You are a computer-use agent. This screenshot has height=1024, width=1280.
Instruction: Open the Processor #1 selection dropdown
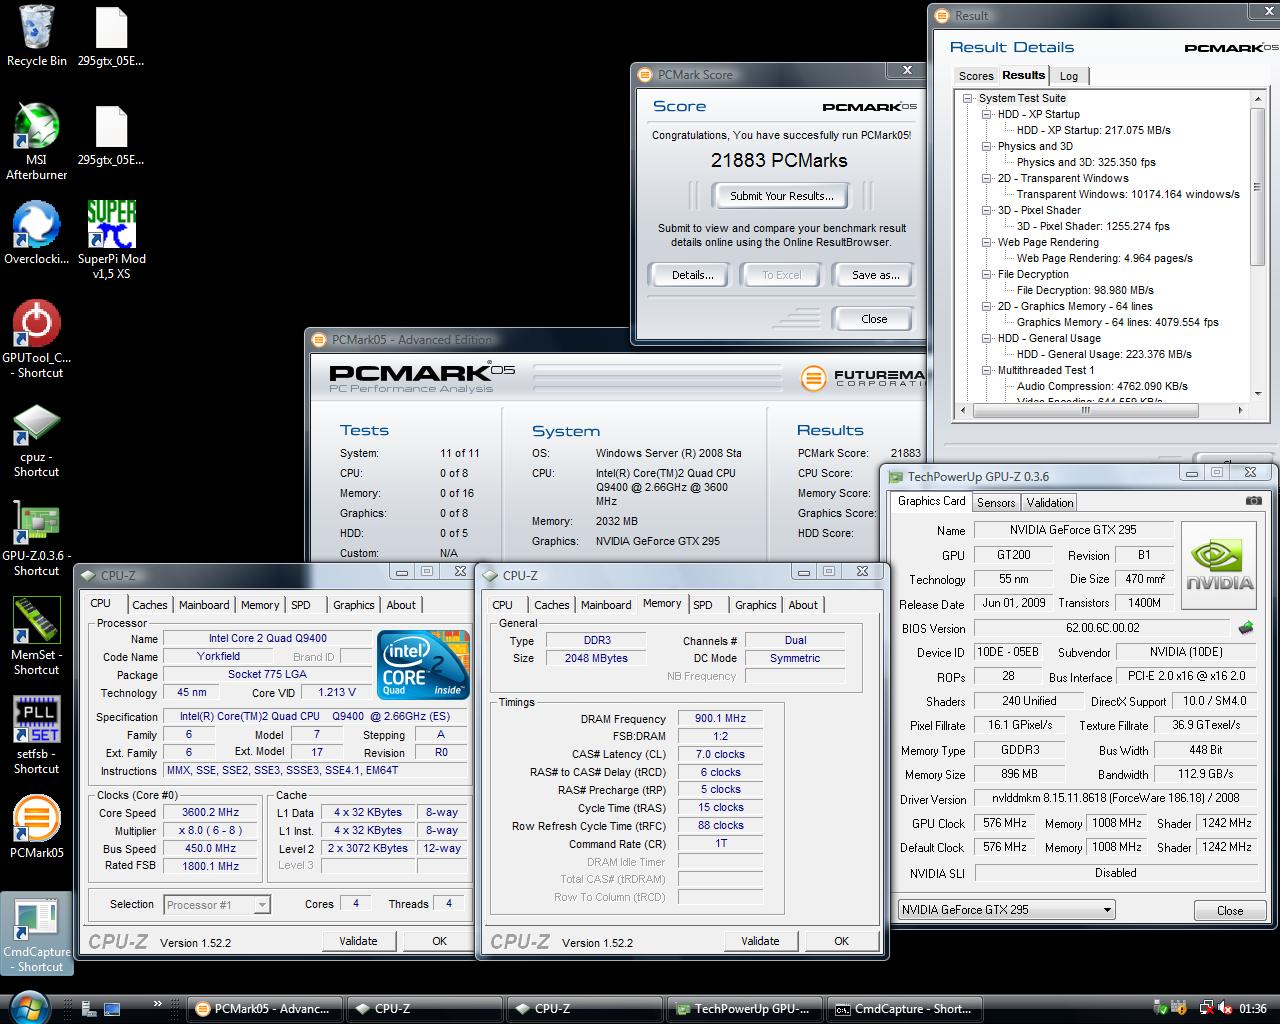tap(217, 904)
